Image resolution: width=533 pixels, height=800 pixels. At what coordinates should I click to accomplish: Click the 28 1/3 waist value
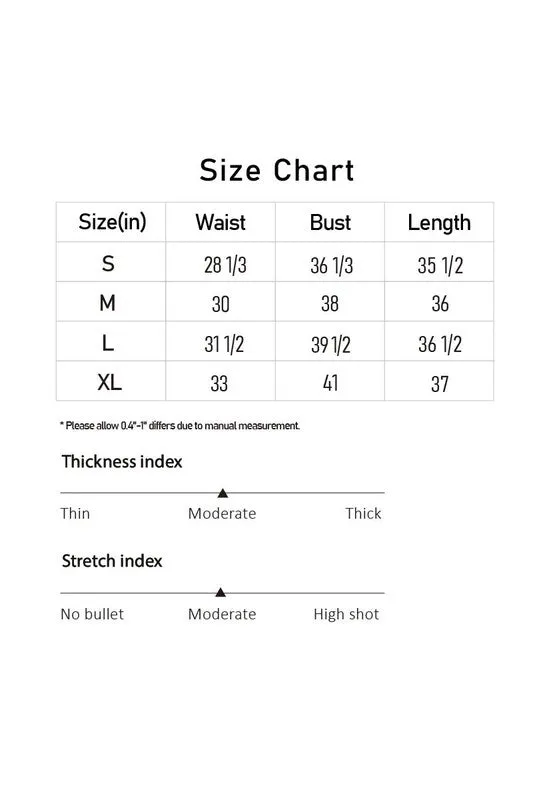click(x=225, y=265)
